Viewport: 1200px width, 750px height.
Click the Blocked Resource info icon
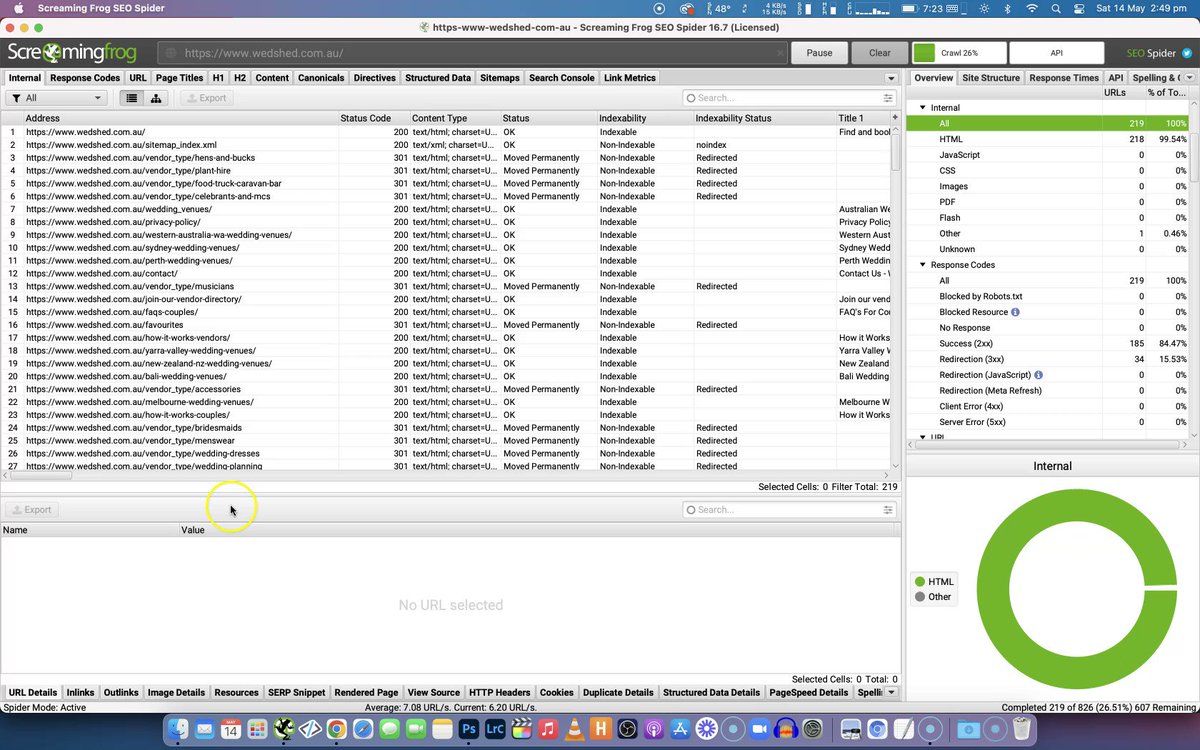pyautogui.click(x=1016, y=312)
